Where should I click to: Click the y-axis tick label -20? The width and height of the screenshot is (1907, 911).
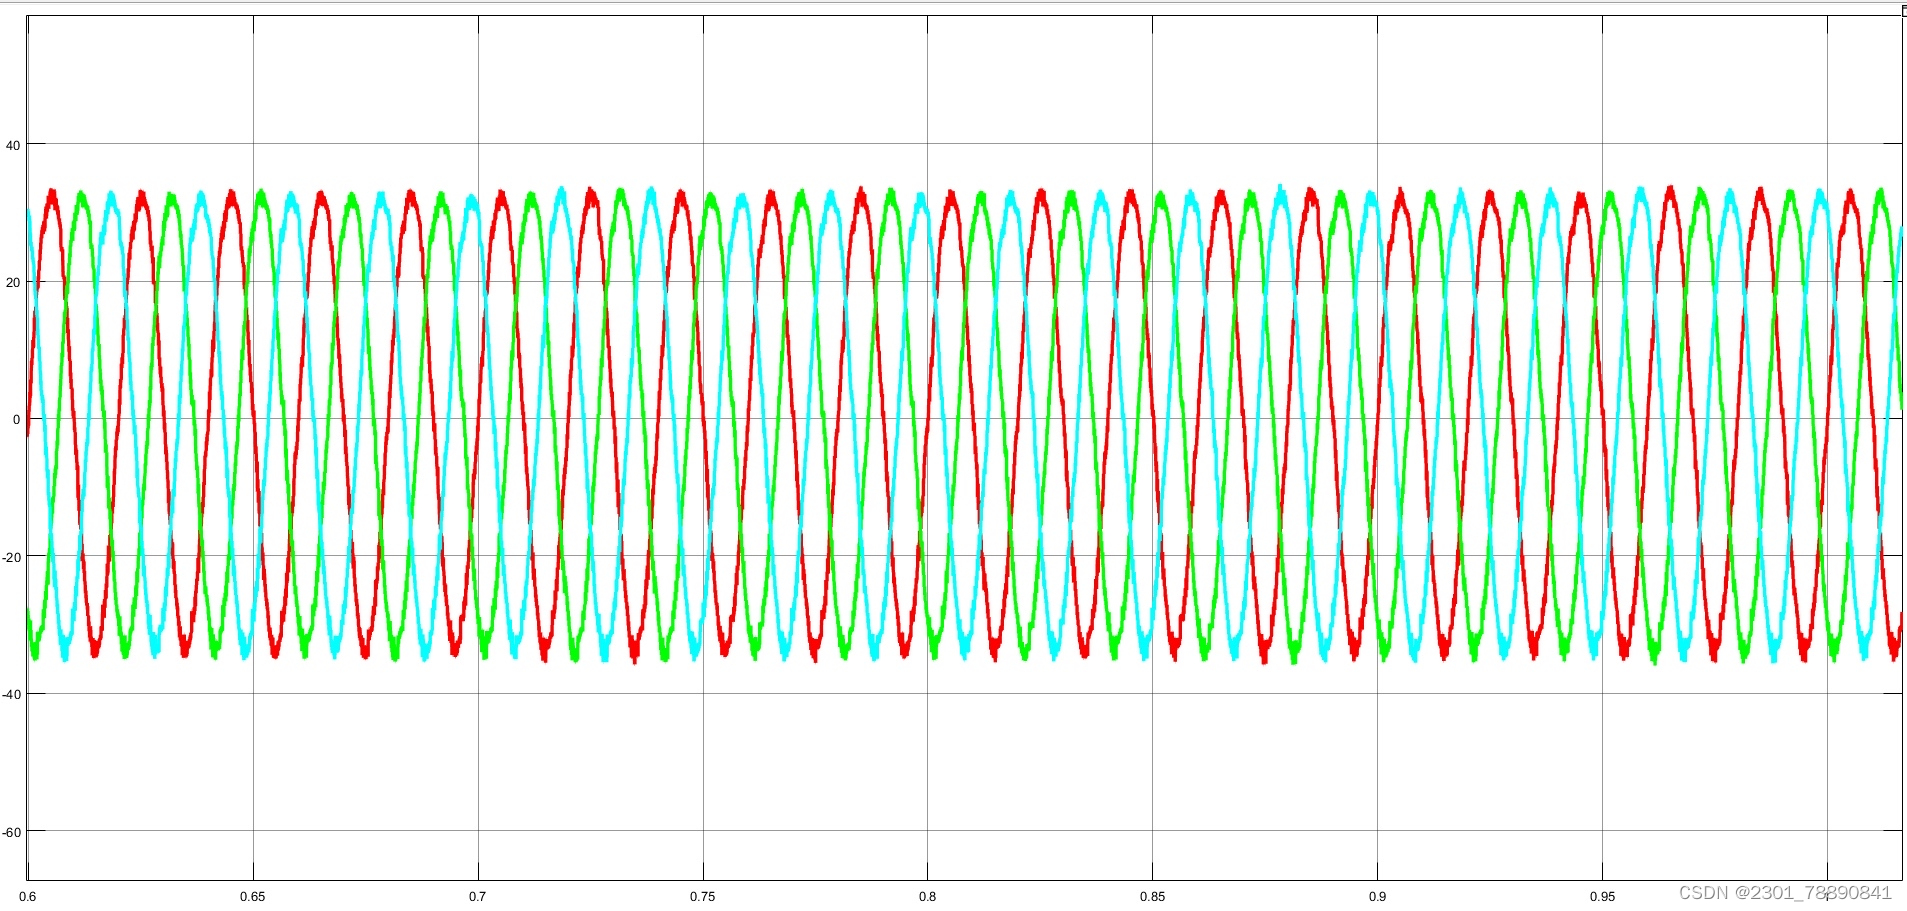[x=11, y=558]
